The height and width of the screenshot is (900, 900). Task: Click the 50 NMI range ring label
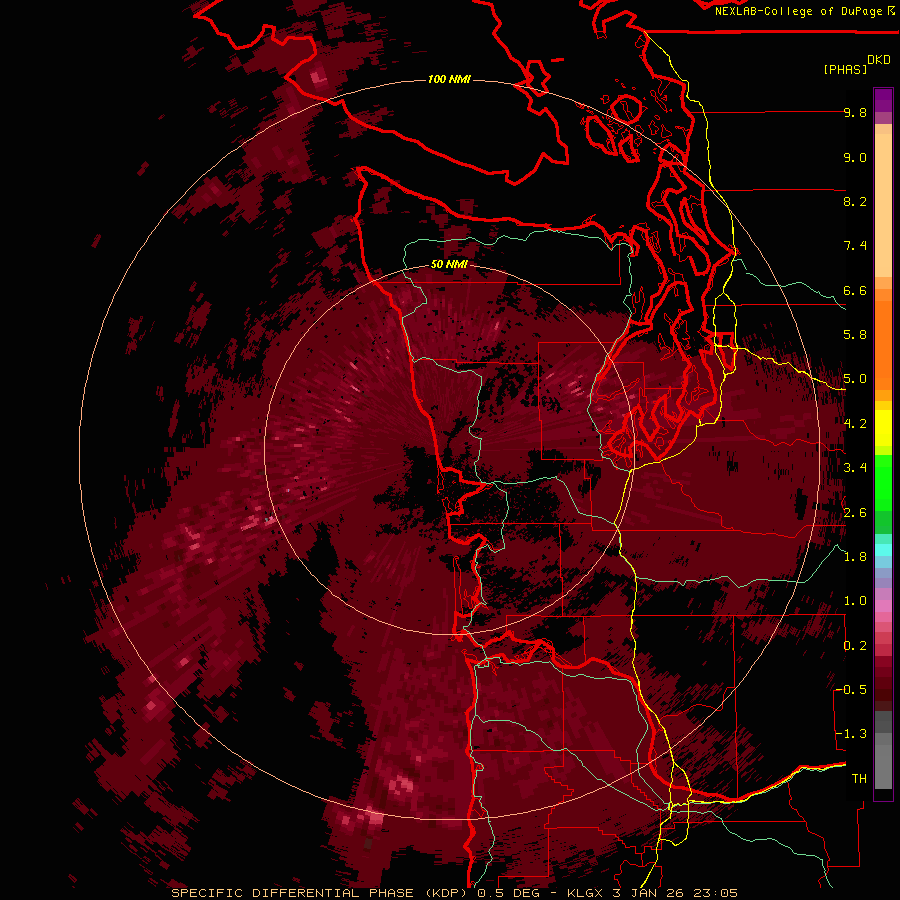click(449, 265)
